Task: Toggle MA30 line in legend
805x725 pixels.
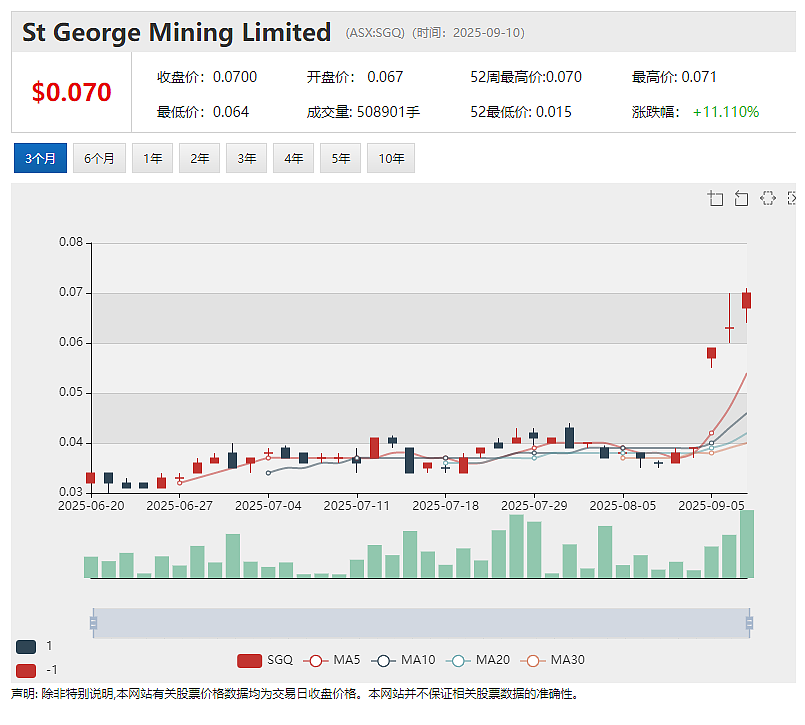Action: pyautogui.click(x=552, y=660)
